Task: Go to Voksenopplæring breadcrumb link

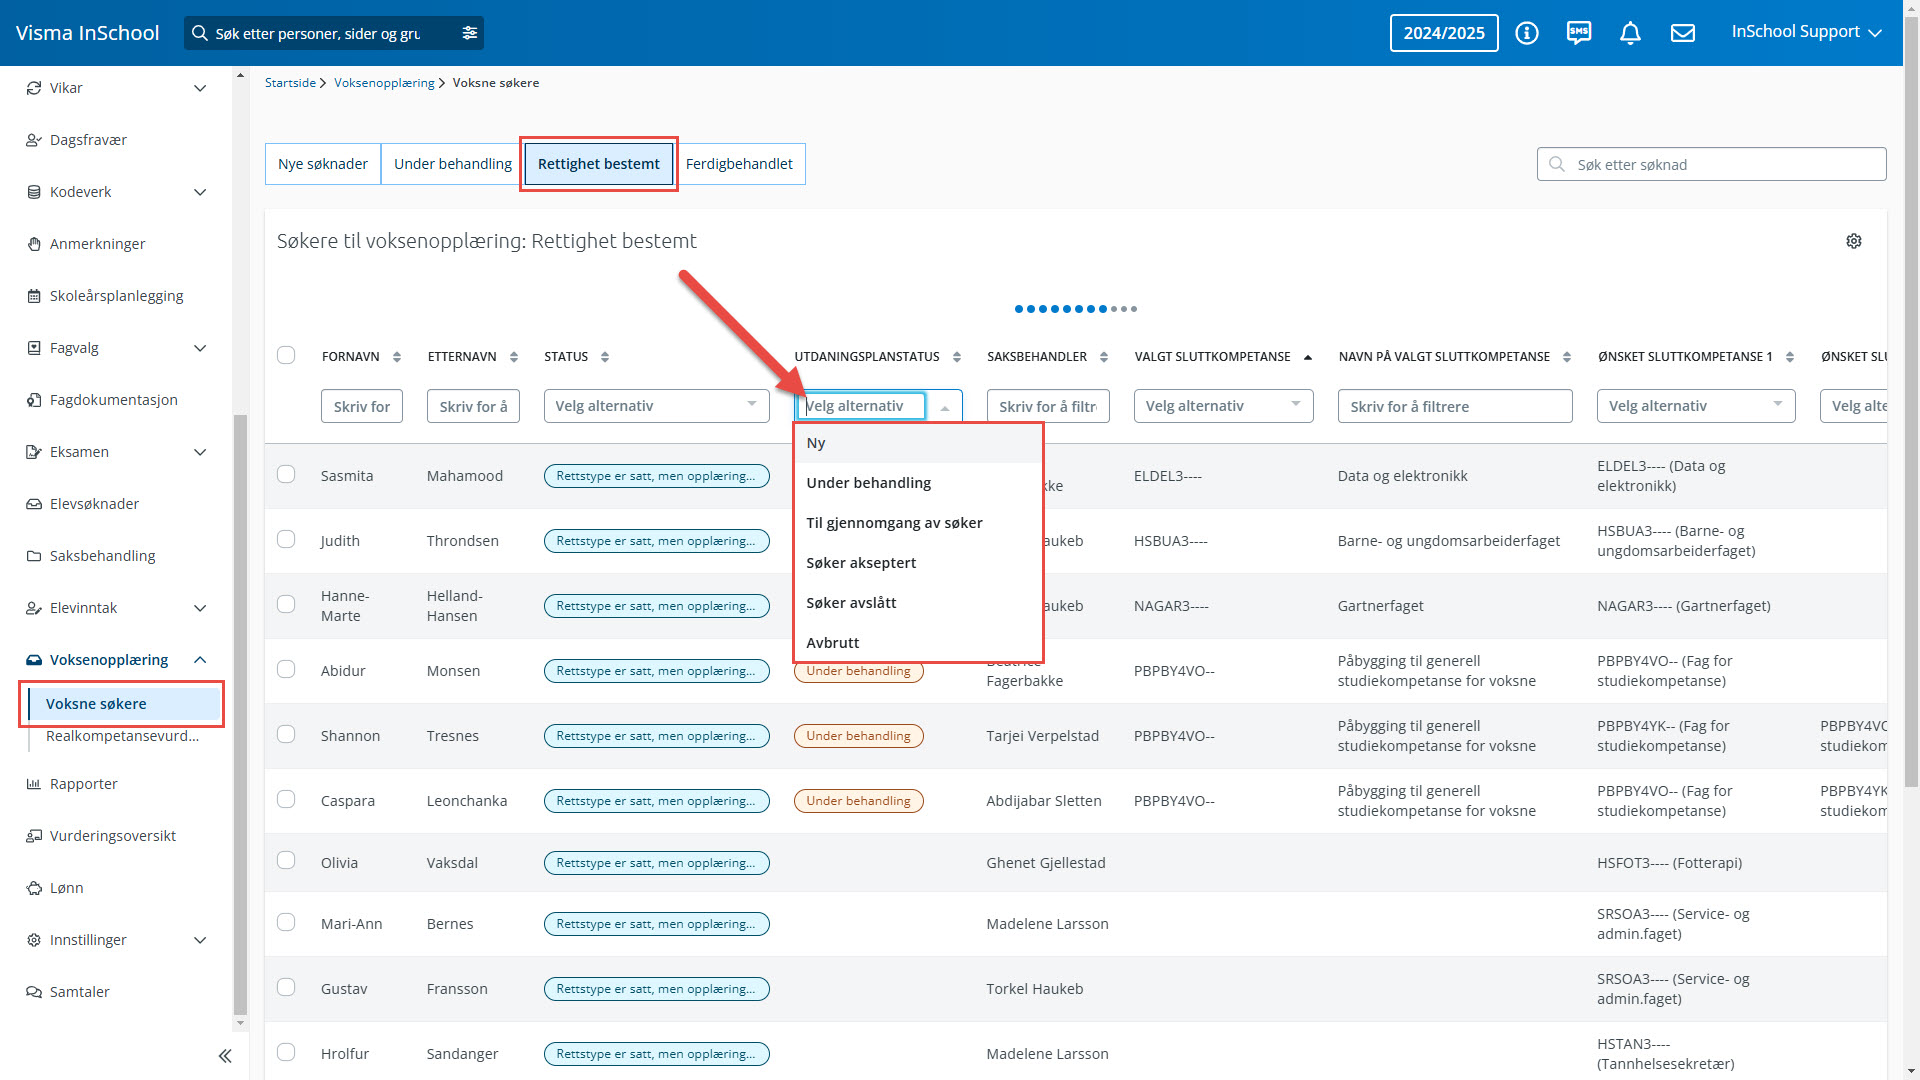Action: pos(384,83)
